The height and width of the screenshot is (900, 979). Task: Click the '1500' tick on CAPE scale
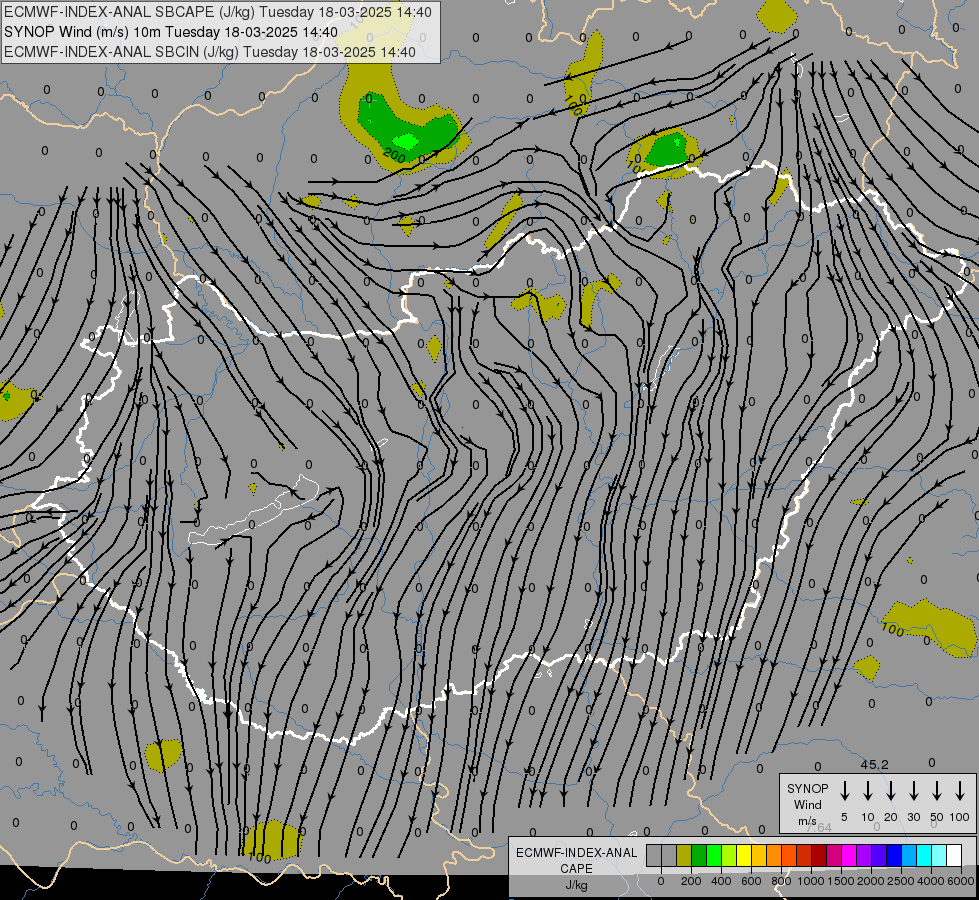(841, 881)
